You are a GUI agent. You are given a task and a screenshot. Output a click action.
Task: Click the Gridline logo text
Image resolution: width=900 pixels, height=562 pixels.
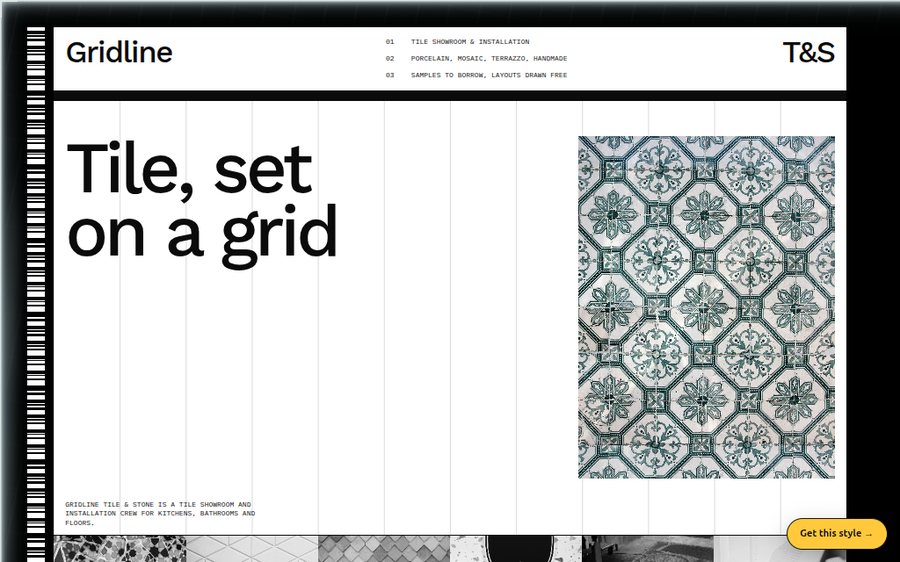[119, 52]
